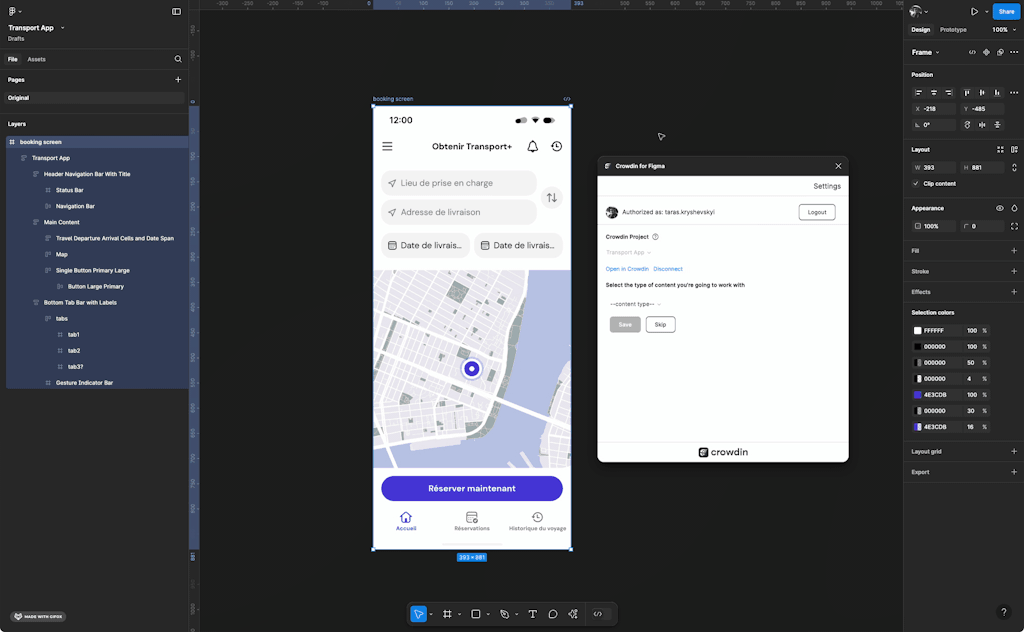Select the Move tool in the toolbar
This screenshot has height=632, width=1024.
pyautogui.click(x=418, y=613)
